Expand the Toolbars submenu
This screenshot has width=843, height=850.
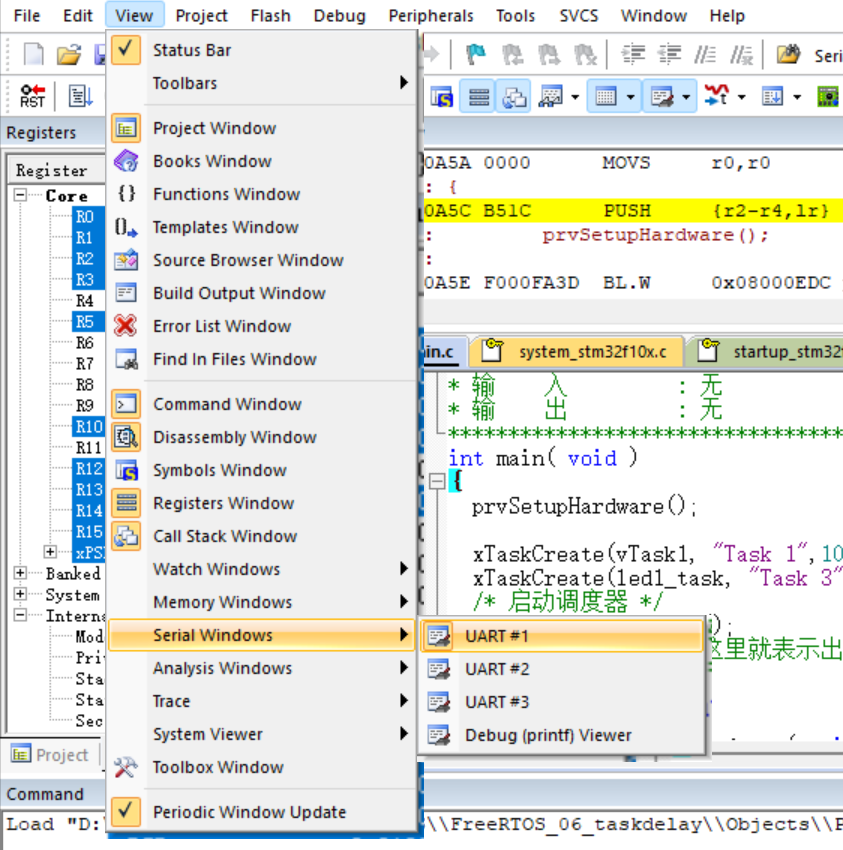coord(262,83)
